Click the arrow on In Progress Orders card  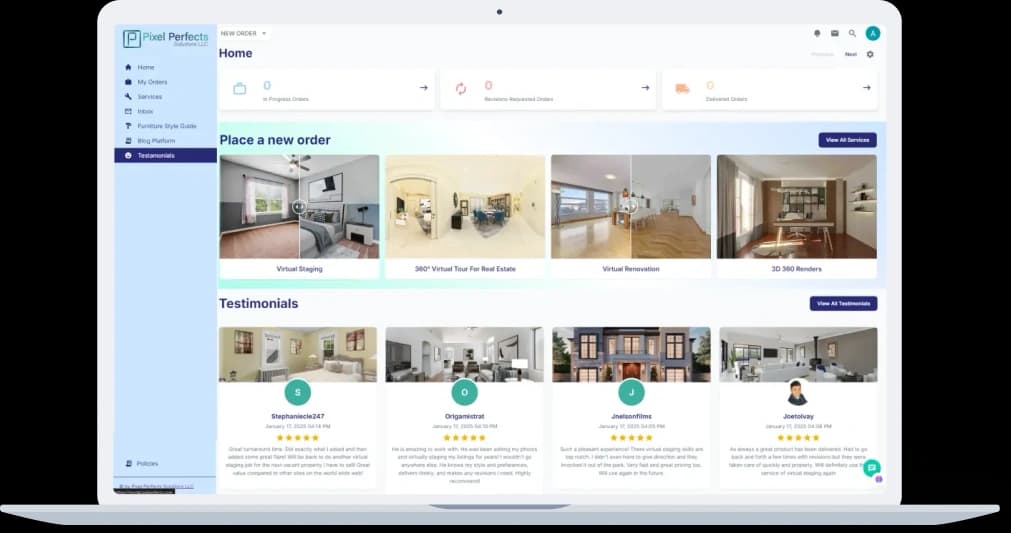click(424, 88)
